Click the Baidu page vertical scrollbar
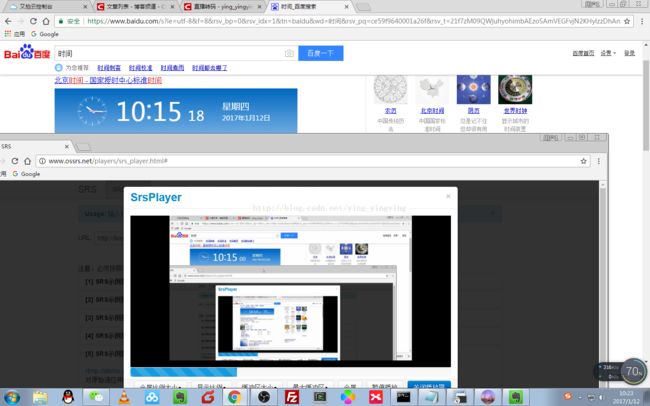 pos(646,105)
